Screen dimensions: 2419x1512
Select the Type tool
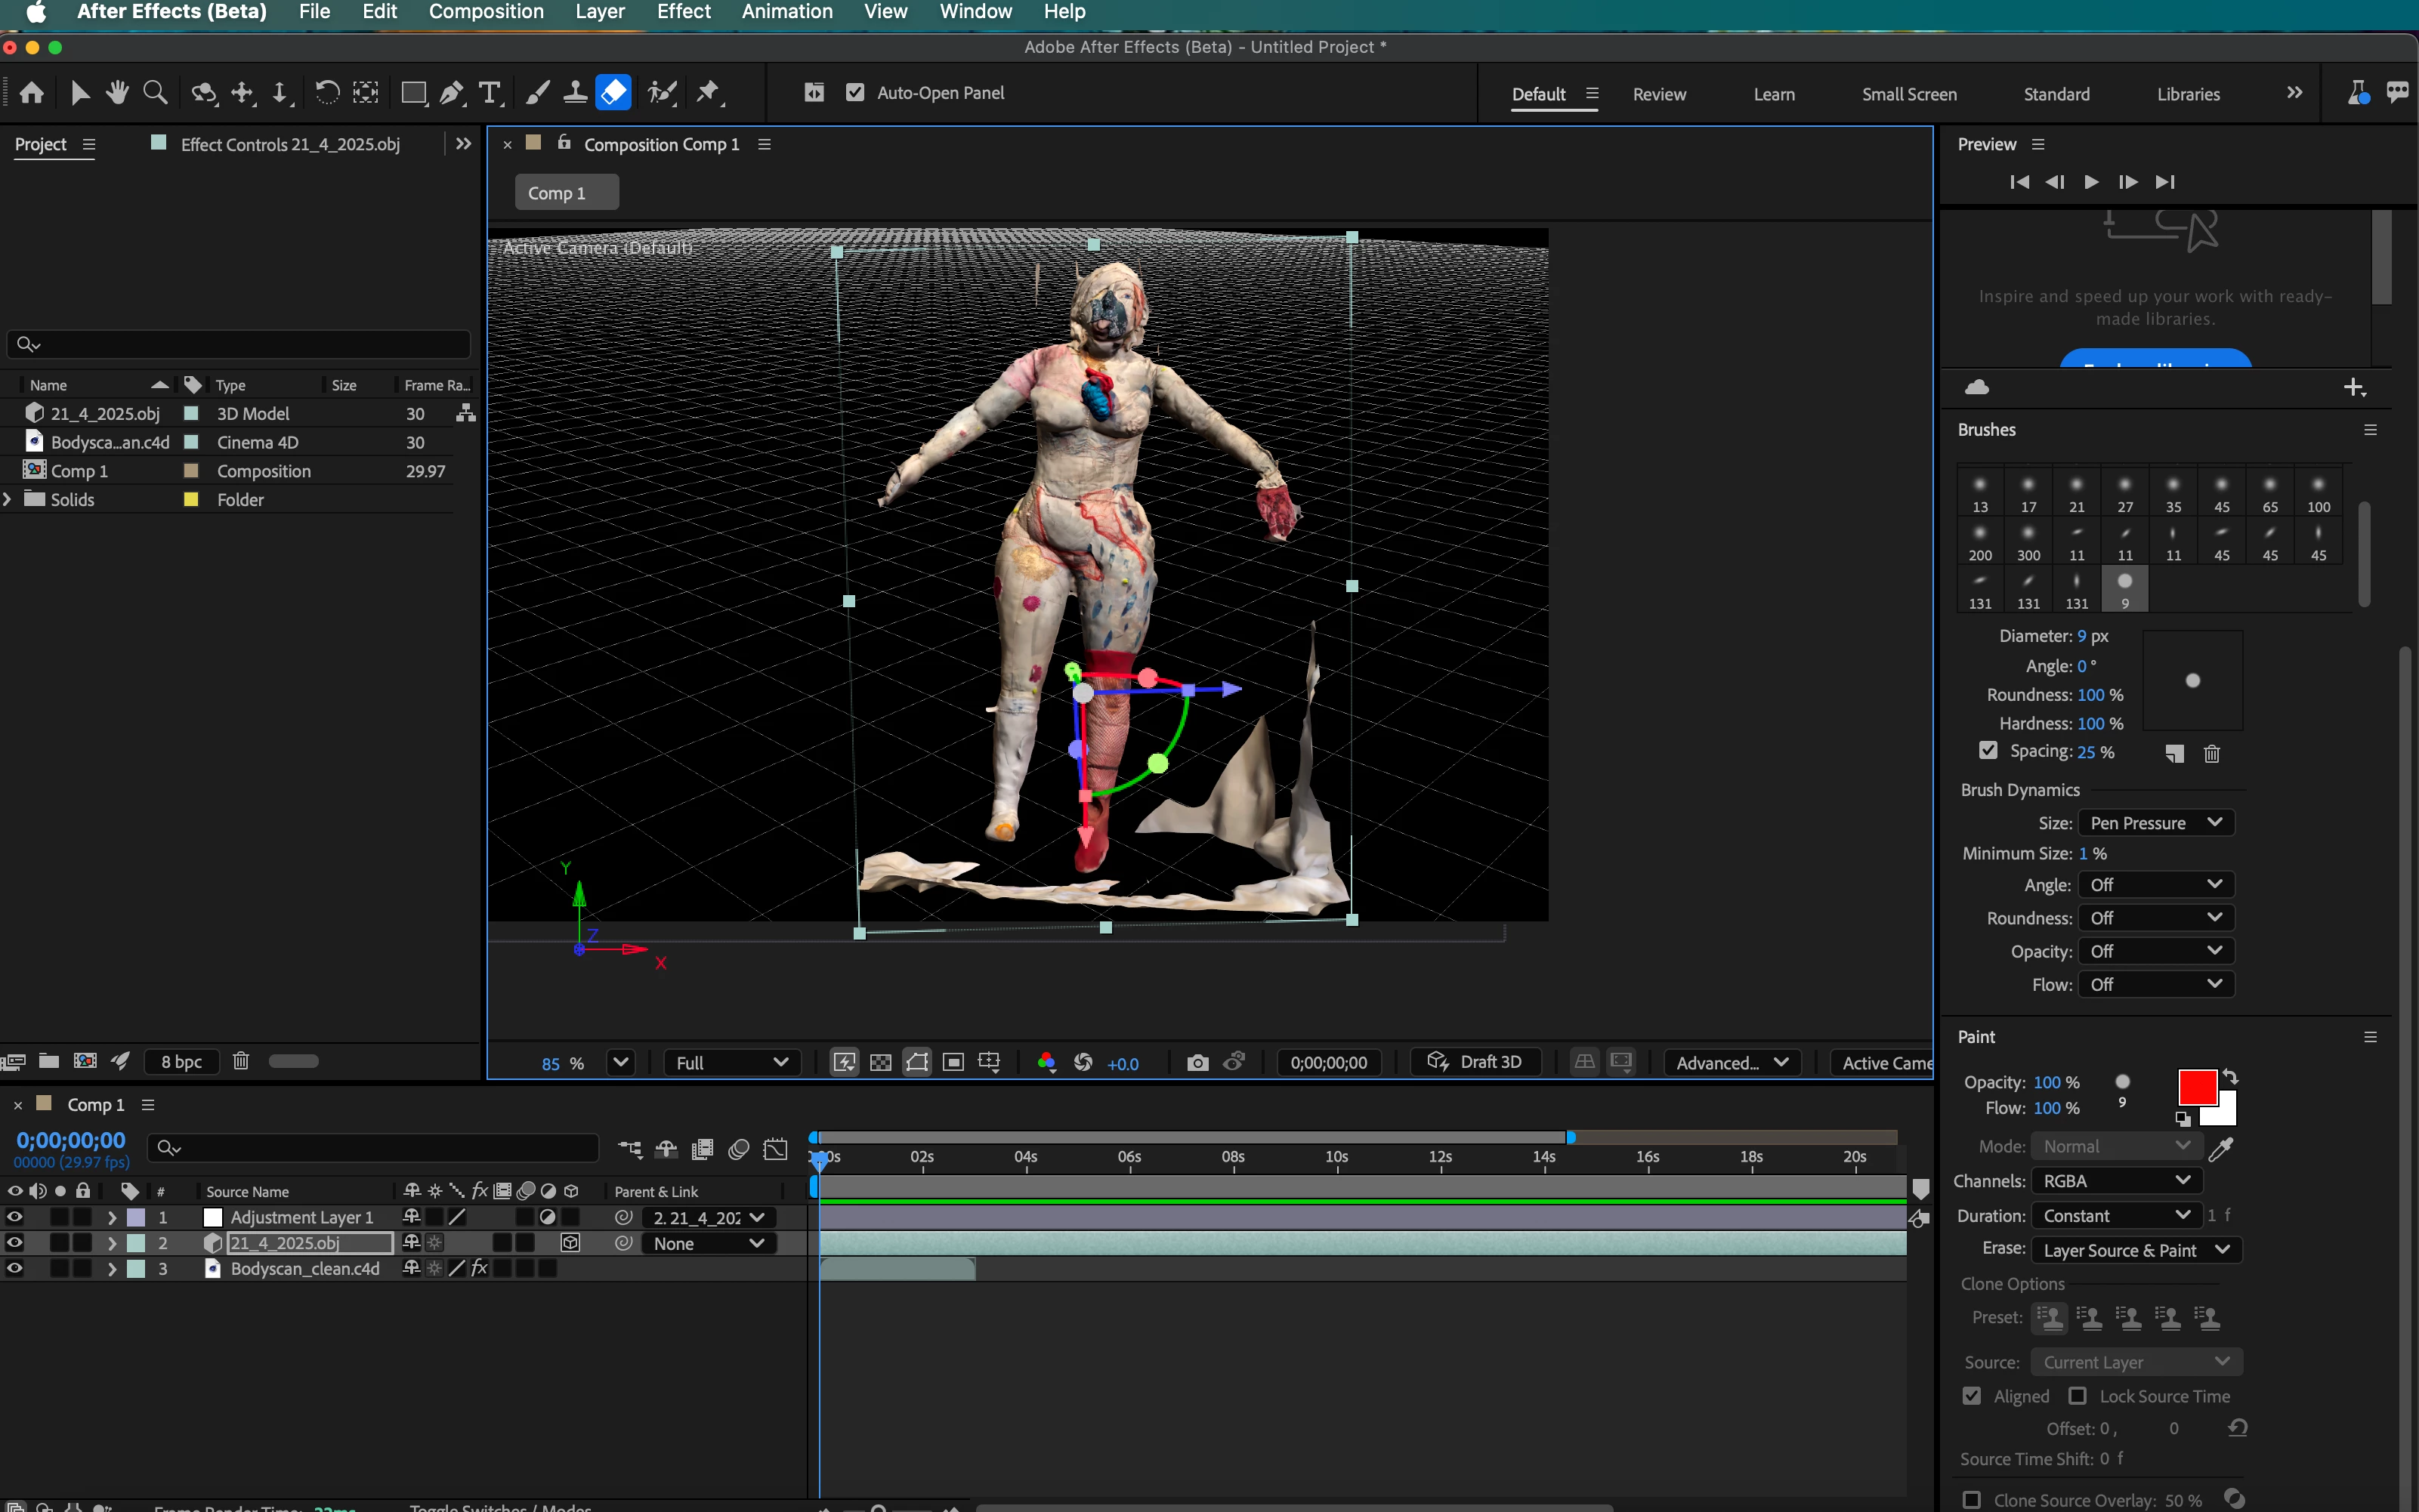pos(489,93)
